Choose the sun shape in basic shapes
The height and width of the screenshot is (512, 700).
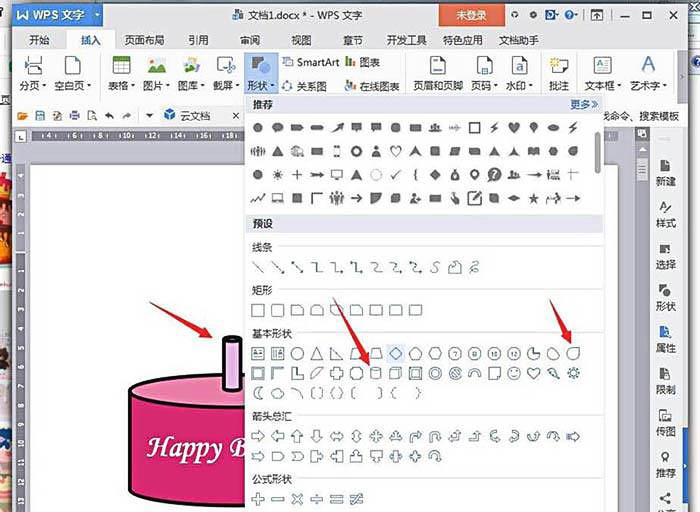(x=573, y=374)
